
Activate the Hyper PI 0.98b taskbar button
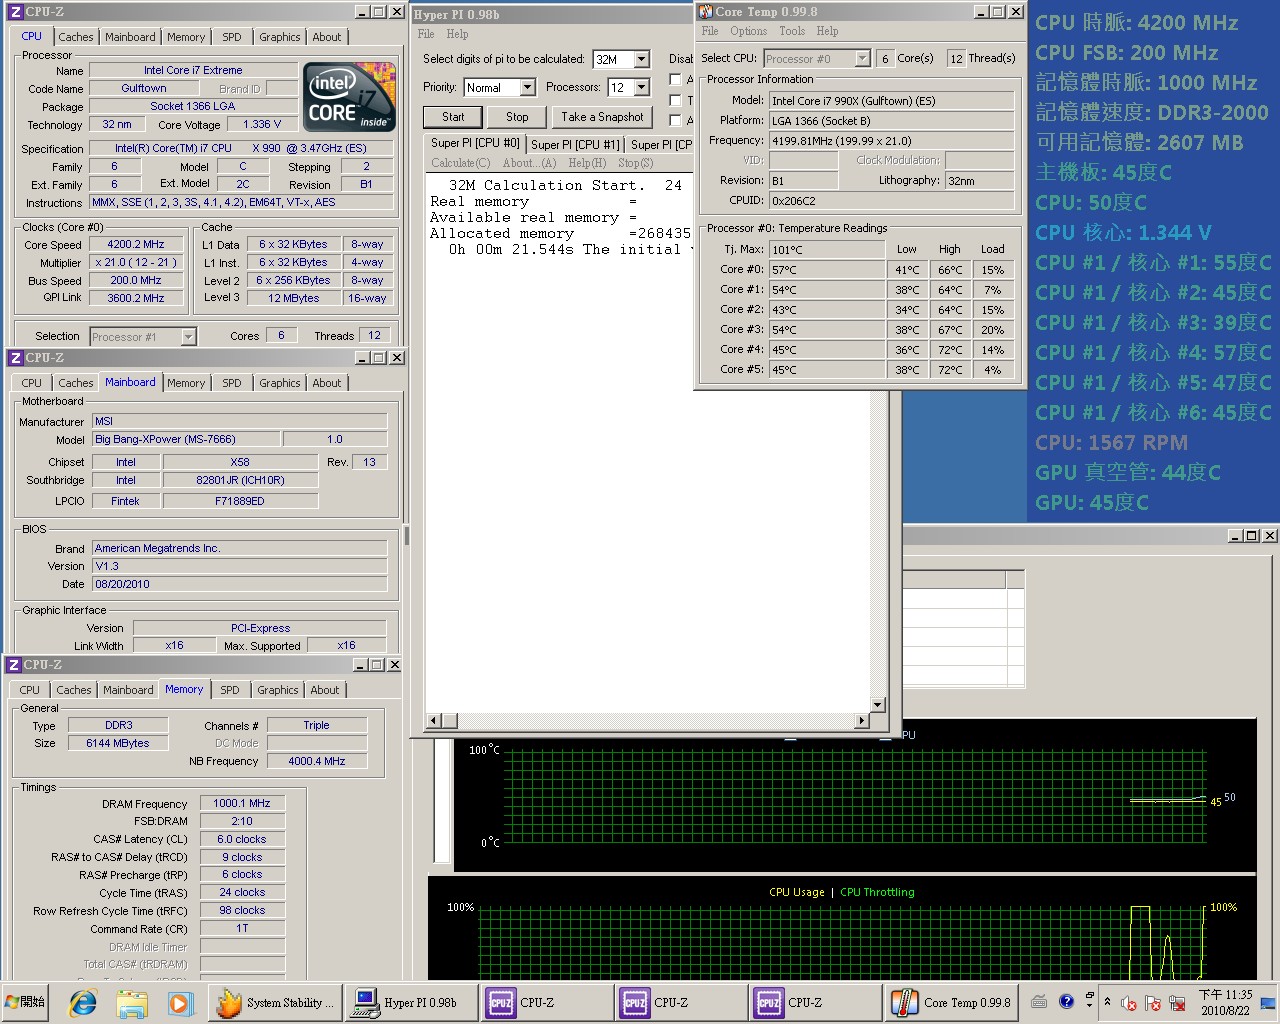412,1002
